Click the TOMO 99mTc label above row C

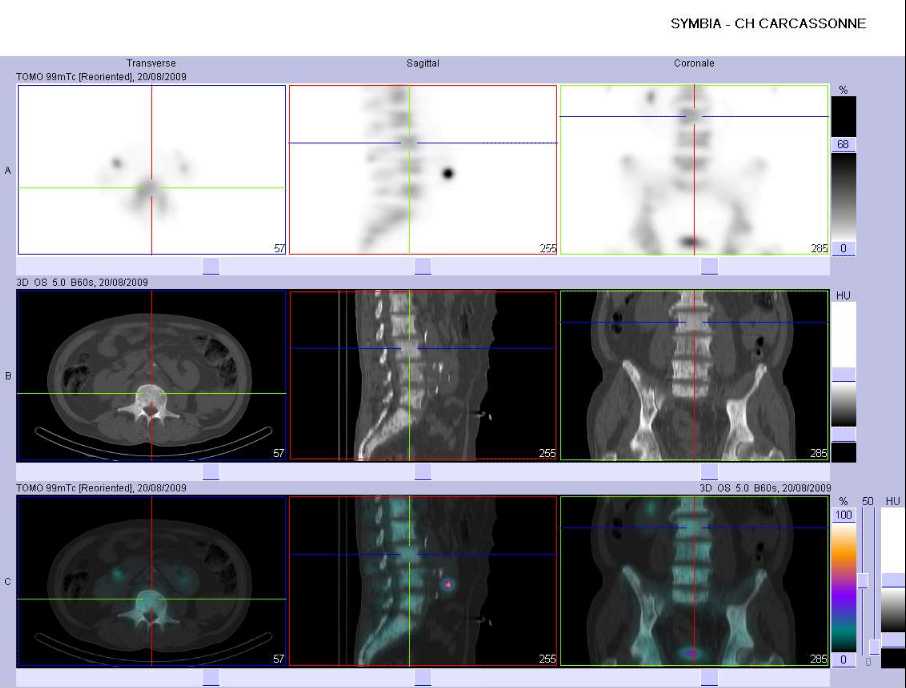[x=101, y=488]
